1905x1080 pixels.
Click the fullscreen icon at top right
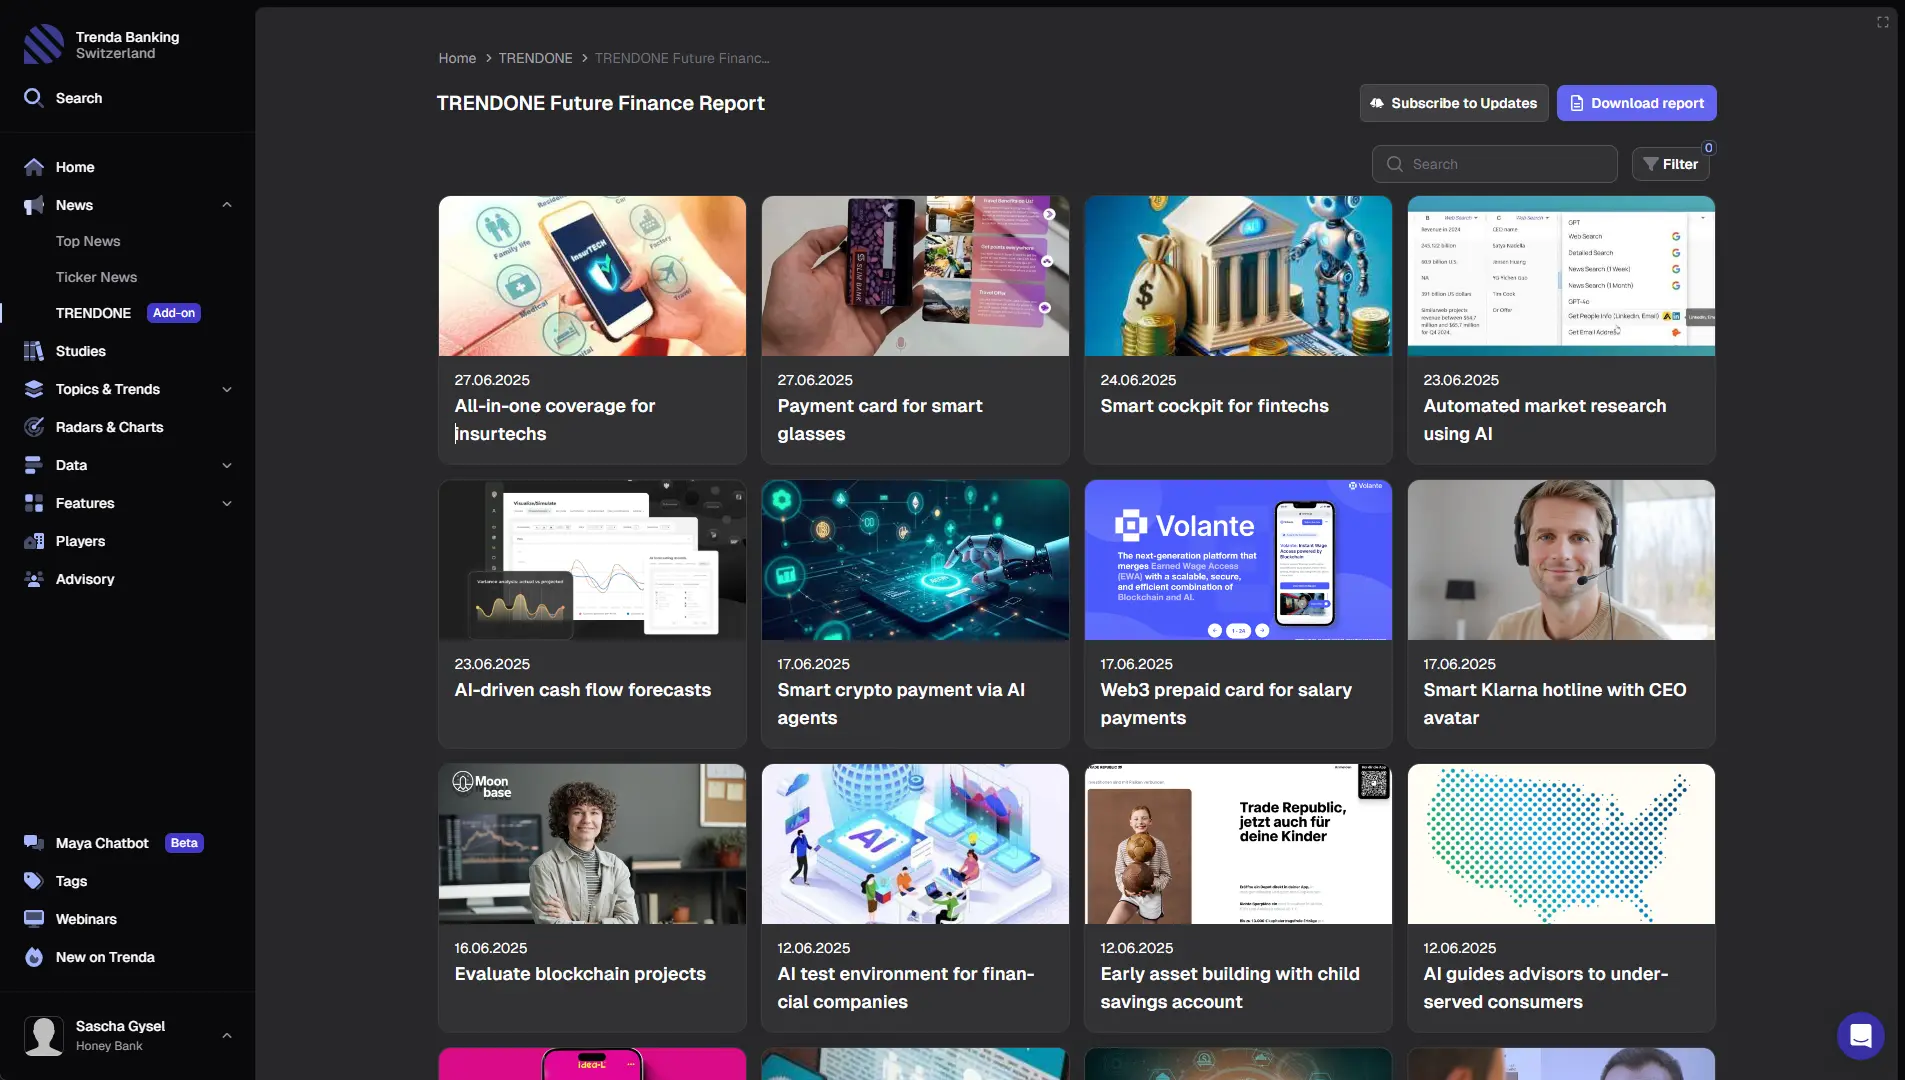[1882, 22]
